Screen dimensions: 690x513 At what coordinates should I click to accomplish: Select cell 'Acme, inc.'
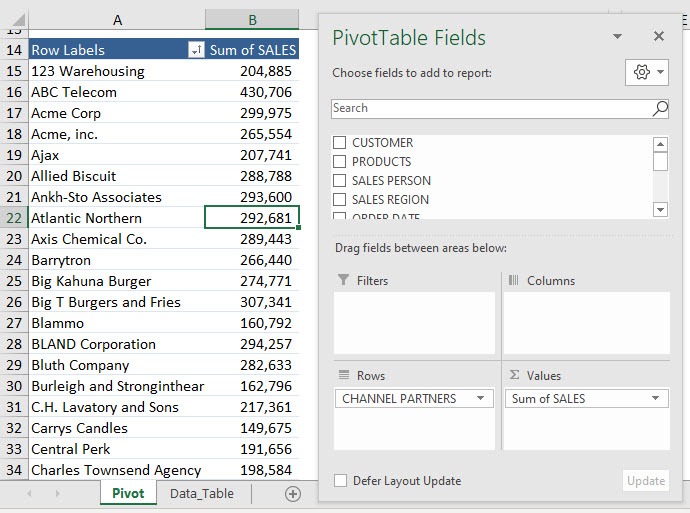(117, 134)
